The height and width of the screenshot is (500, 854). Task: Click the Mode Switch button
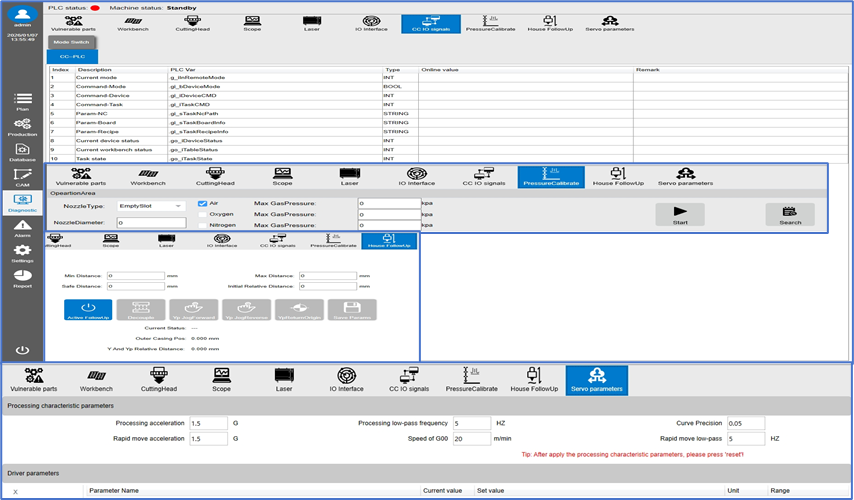tap(71, 42)
